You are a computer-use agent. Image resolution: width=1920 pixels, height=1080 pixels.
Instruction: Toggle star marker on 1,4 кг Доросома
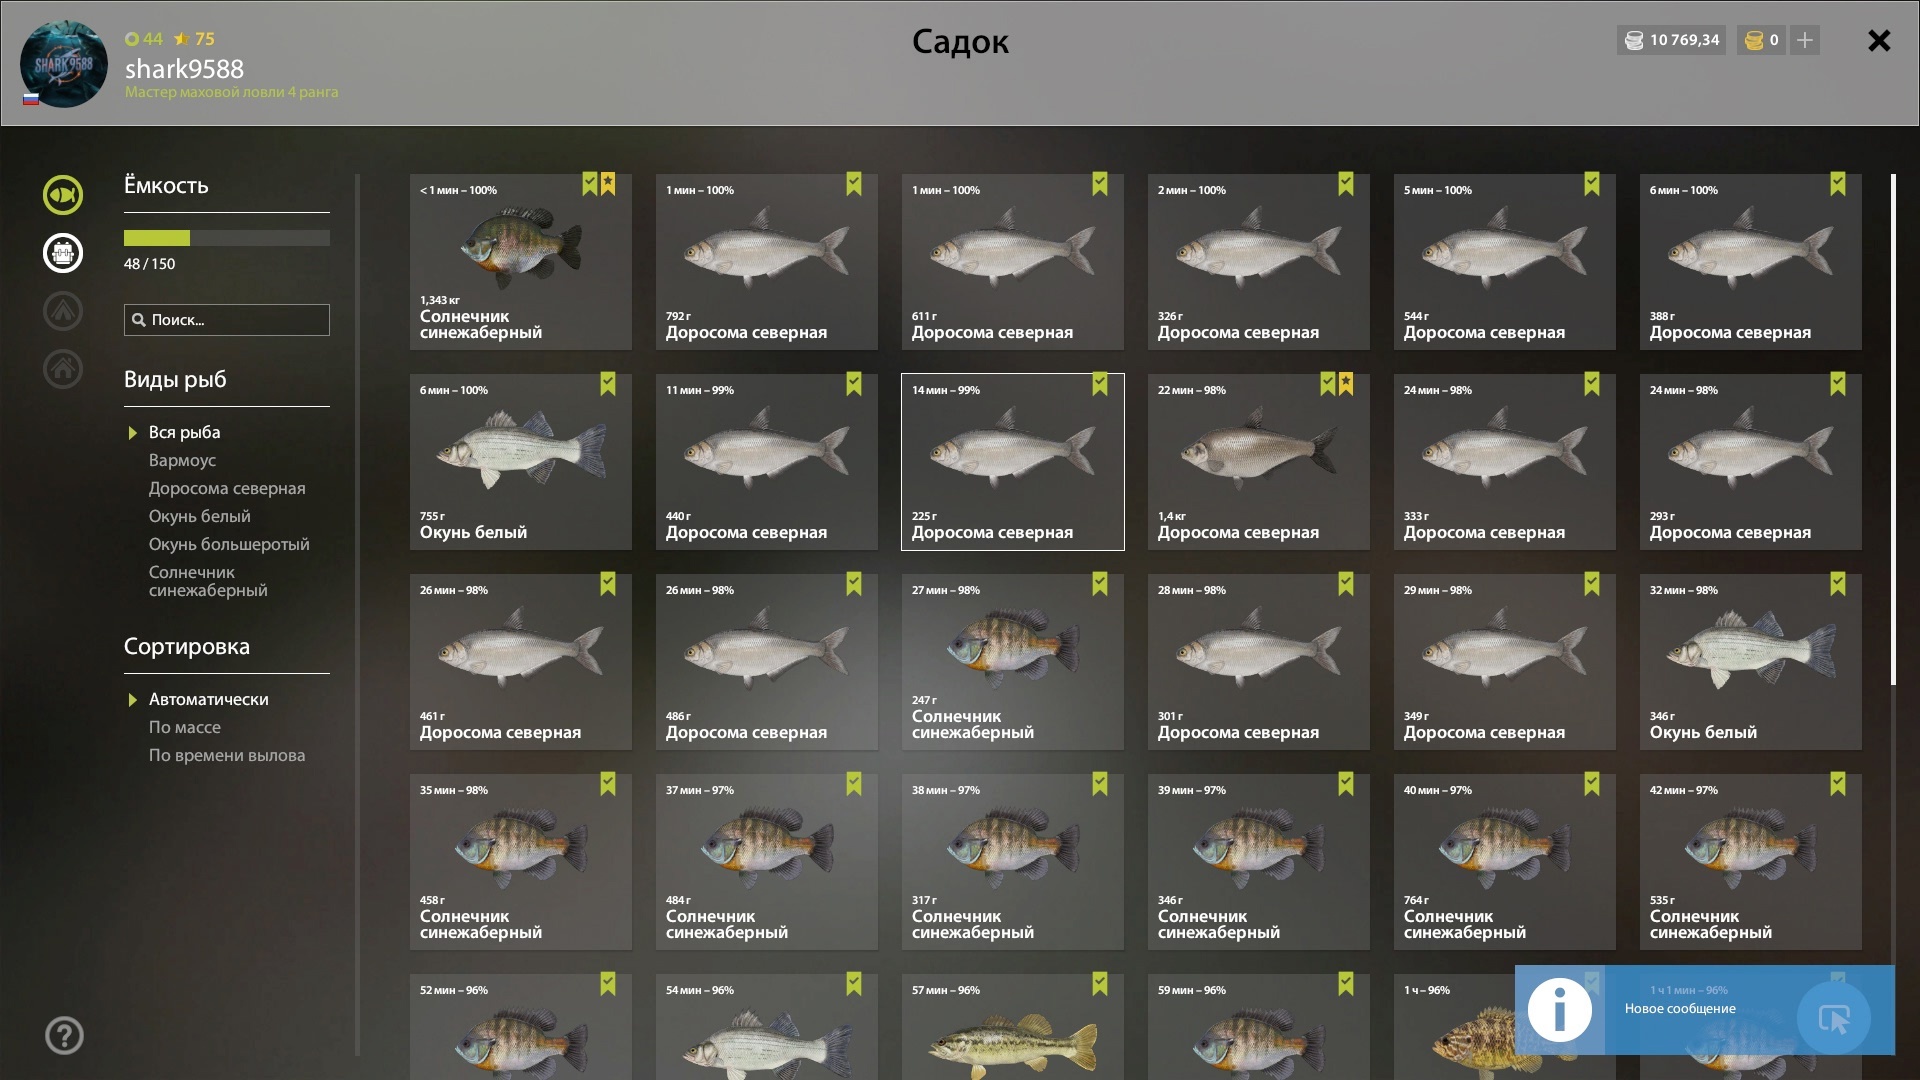coord(1346,384)
